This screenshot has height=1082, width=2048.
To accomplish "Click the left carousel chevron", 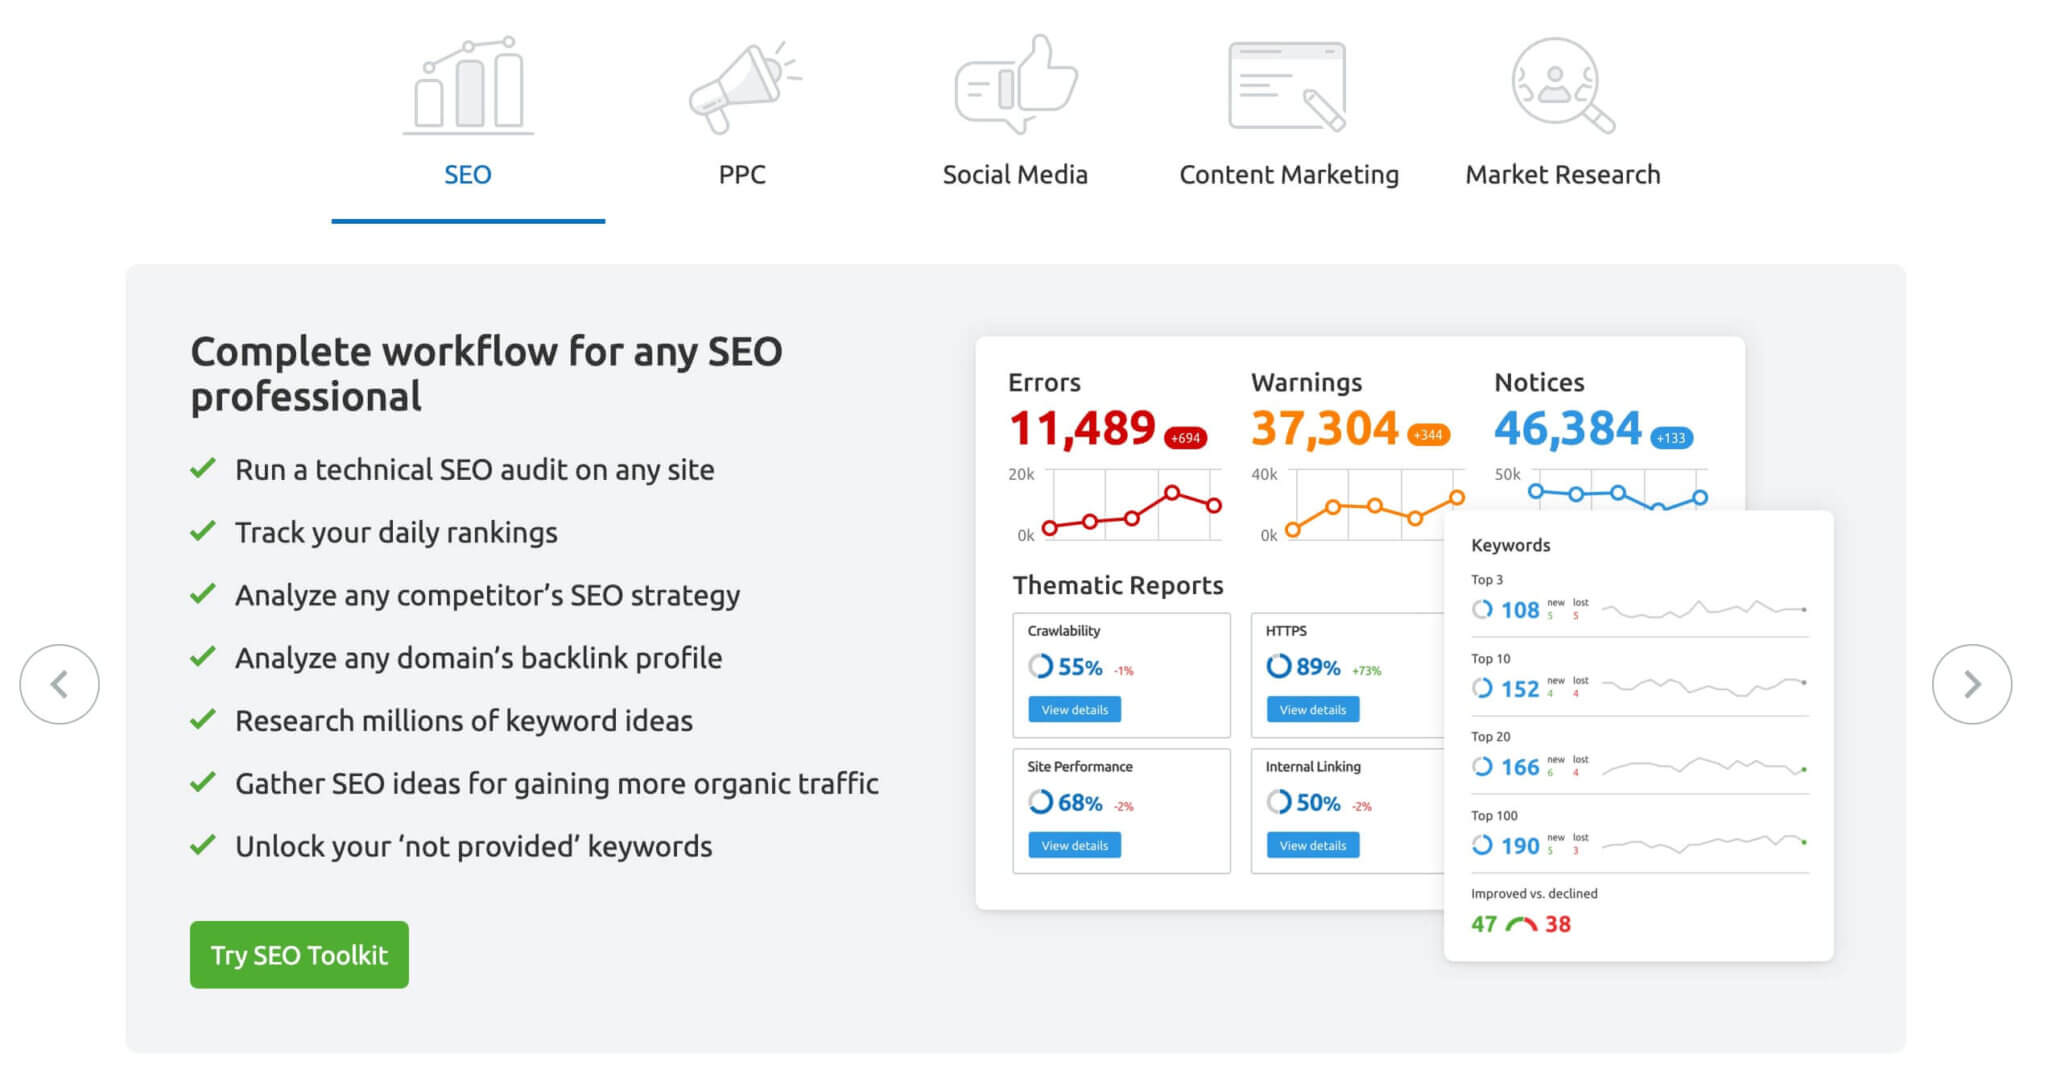I will [60, 684].
